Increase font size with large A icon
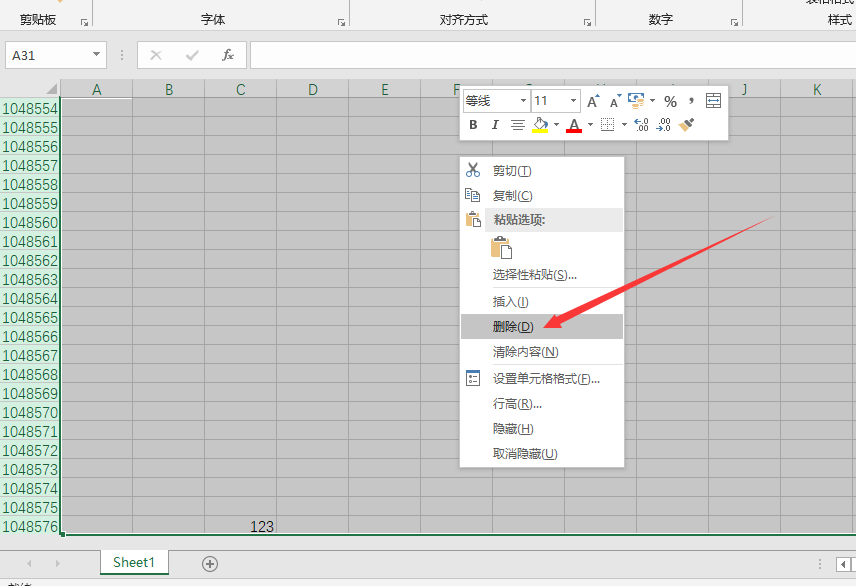 [593, 101]
